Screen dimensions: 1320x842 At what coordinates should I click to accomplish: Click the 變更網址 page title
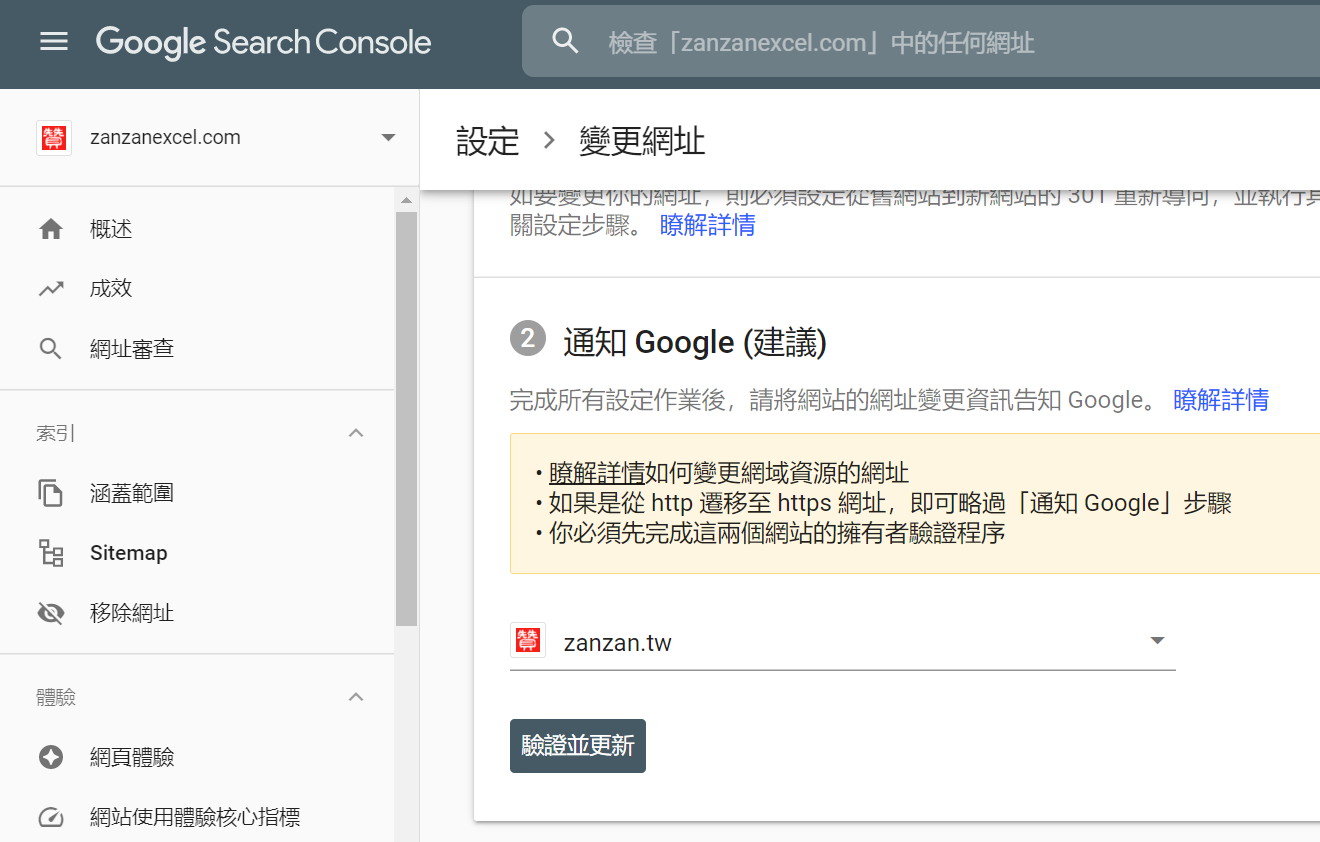[x=642, y=141]
